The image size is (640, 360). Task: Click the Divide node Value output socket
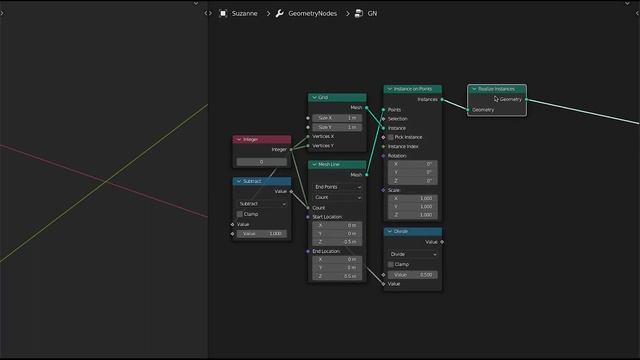click(x=442, y=242)
